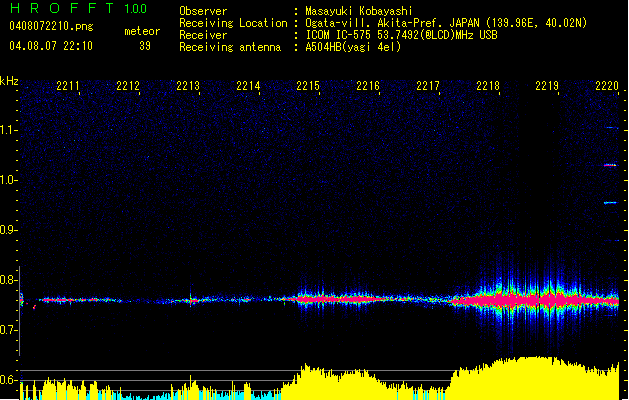629x400 pixels.
Task: Click the 1.0.0 version number
Action: tap(135, 8)
